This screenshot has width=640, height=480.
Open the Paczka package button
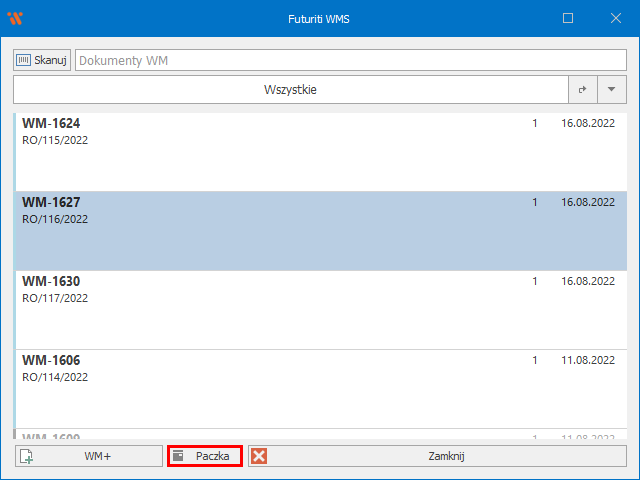[x=204, y=456]
